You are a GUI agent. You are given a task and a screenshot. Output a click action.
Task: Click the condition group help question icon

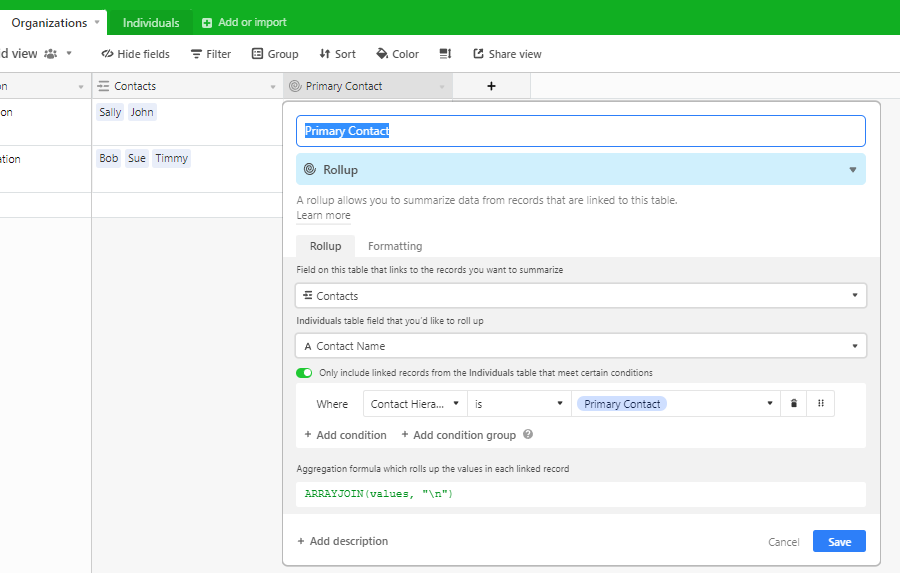[x=528, y=434]
